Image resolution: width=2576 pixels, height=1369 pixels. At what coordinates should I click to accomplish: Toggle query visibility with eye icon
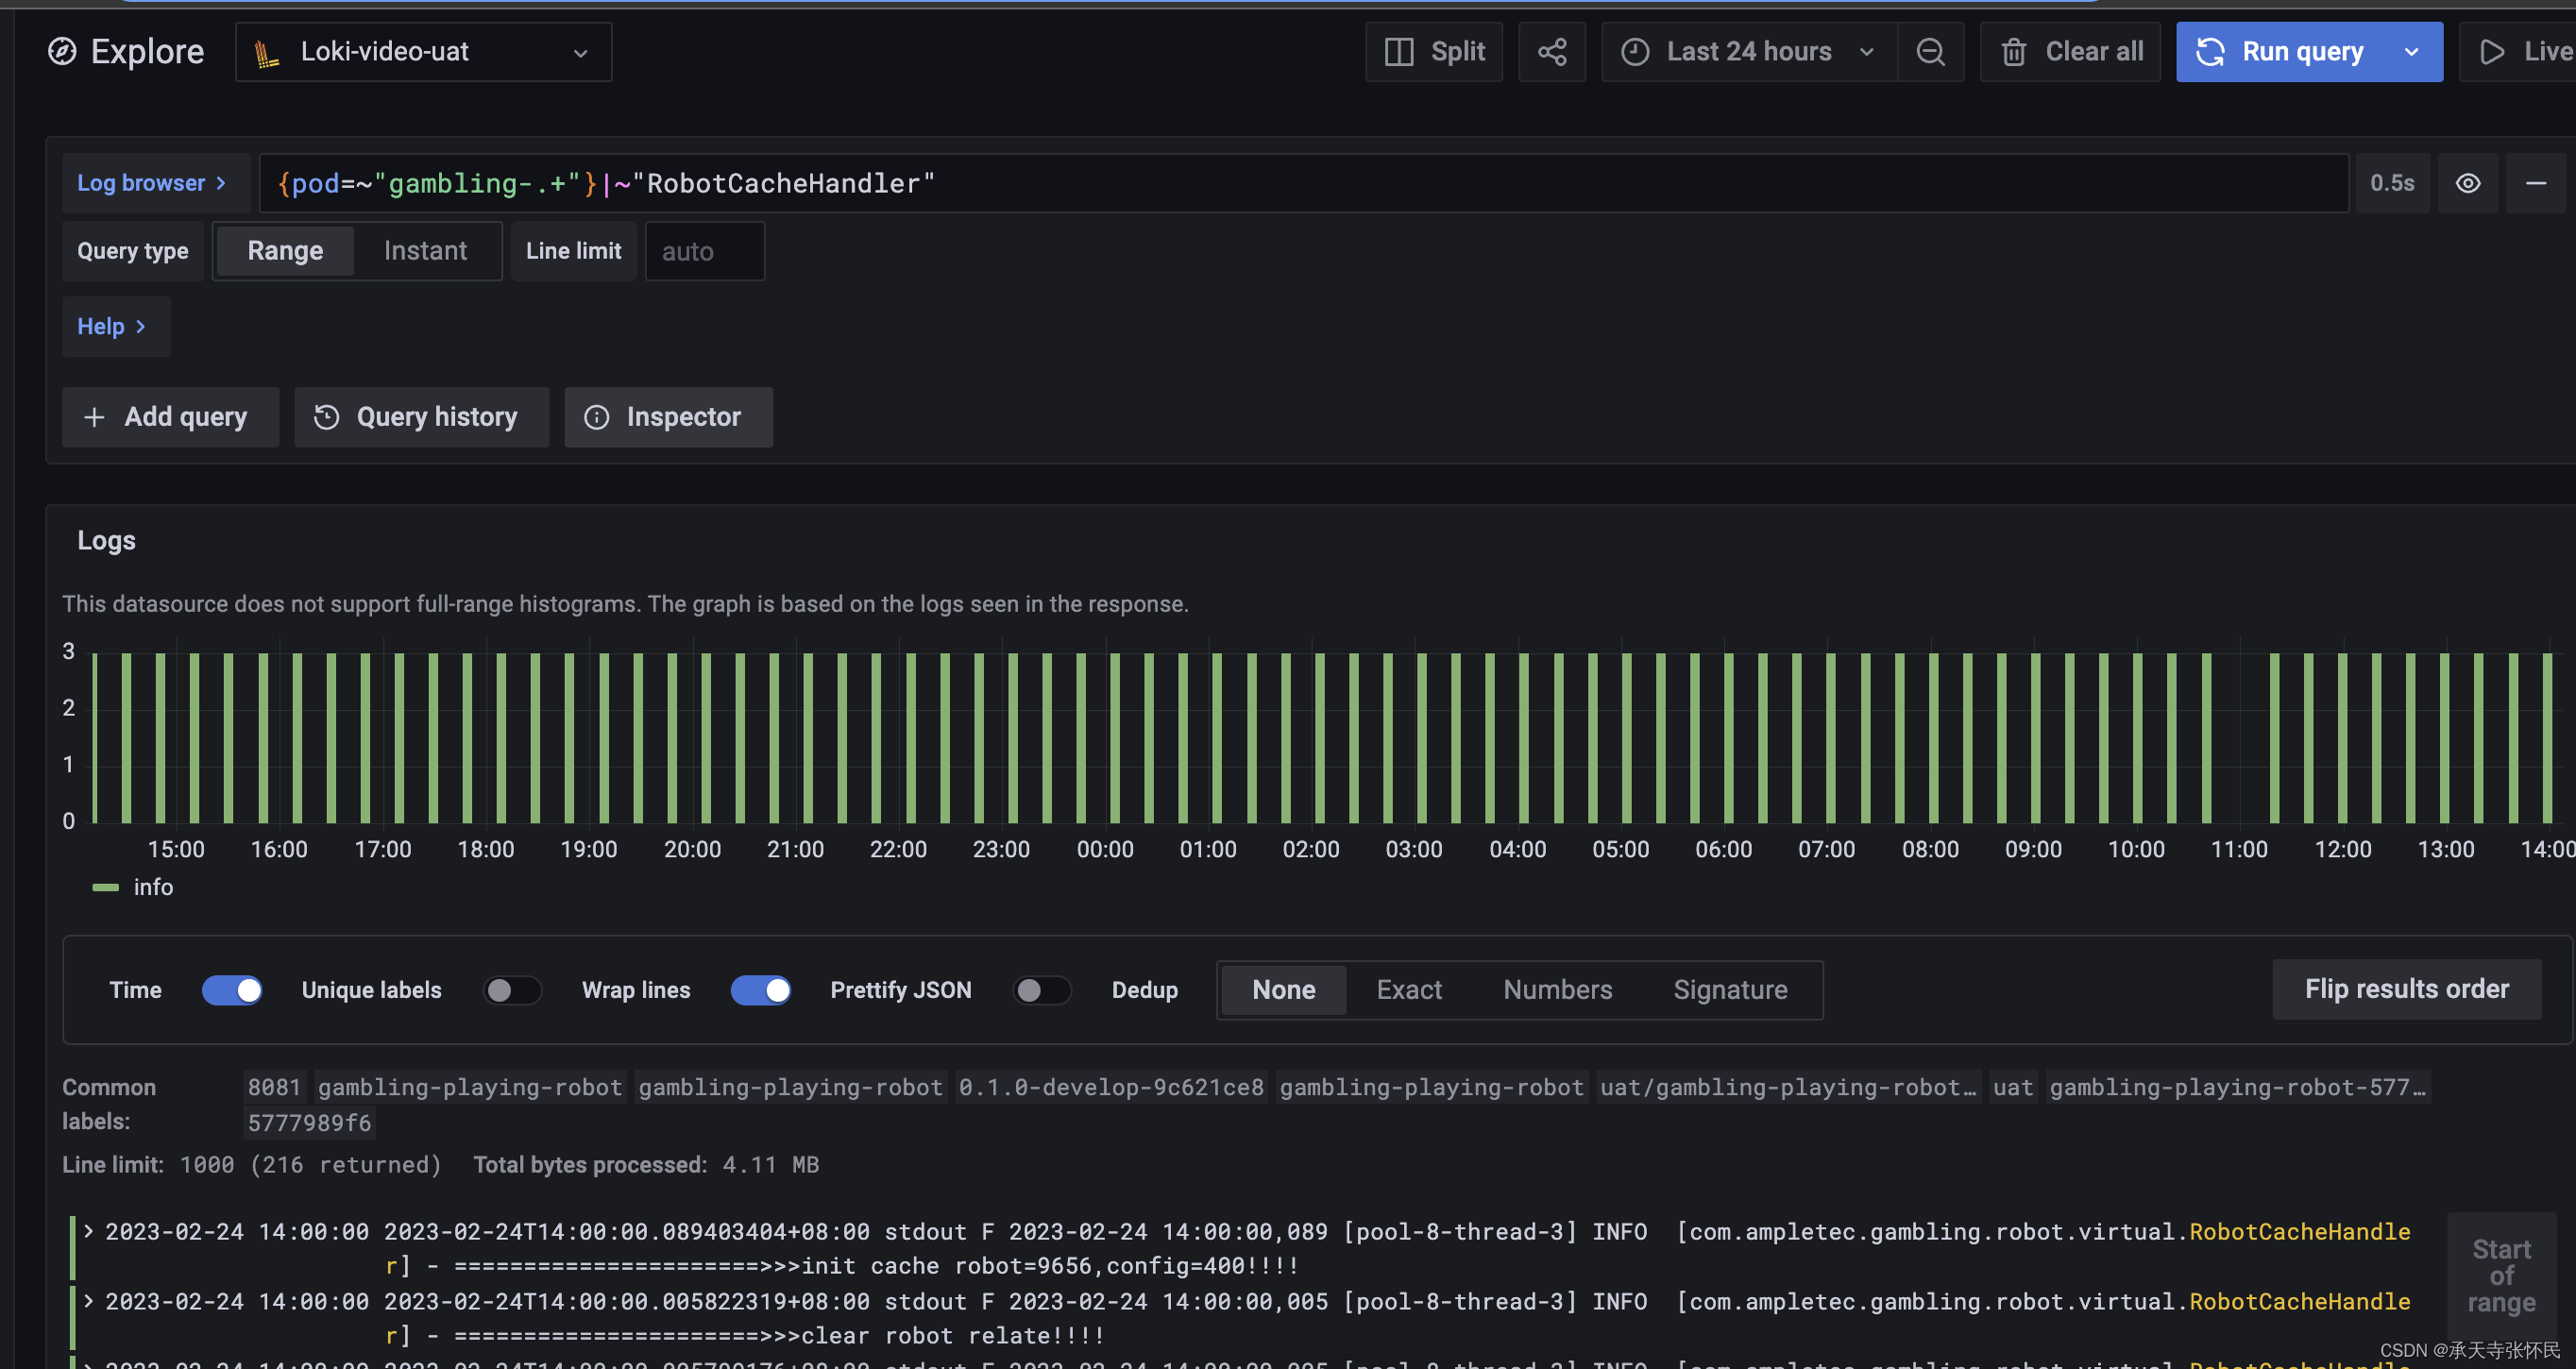point(2467,183)
